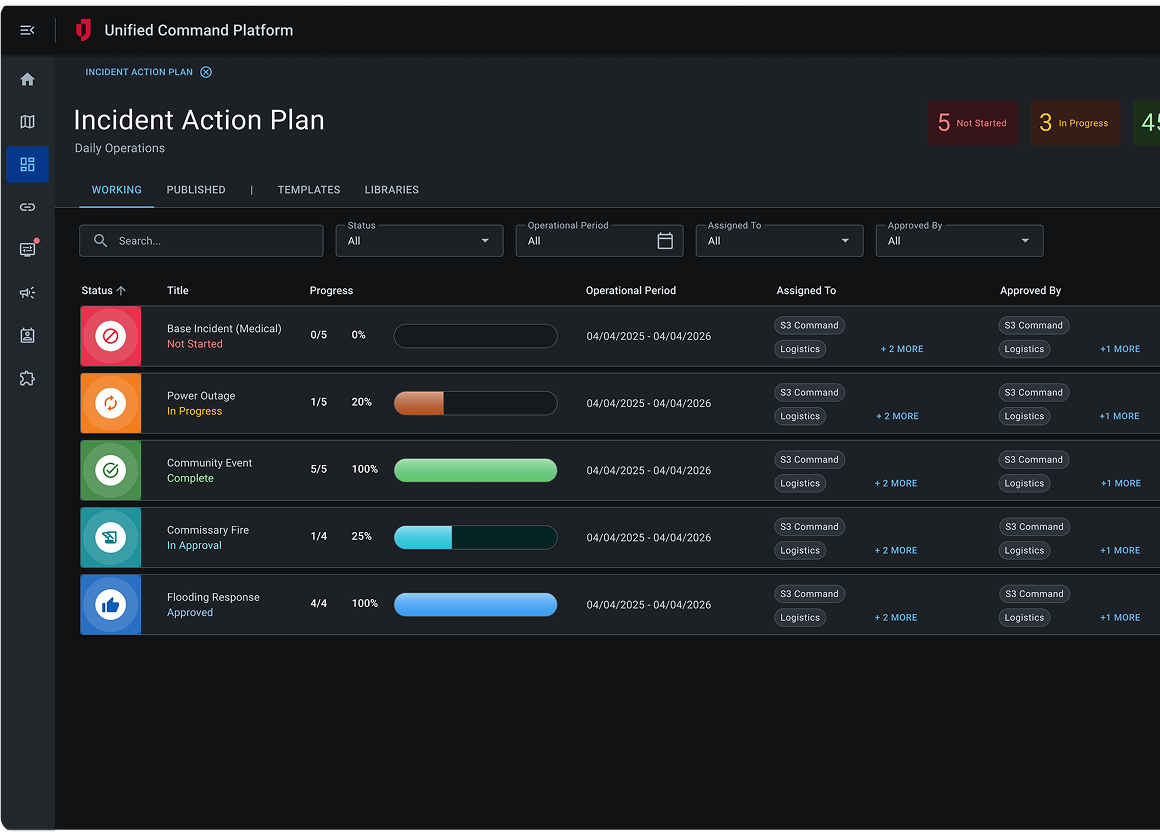Screen dimensions: 1160x833
Task: Open the Home icon in sidebar
Action: (27, 79)
